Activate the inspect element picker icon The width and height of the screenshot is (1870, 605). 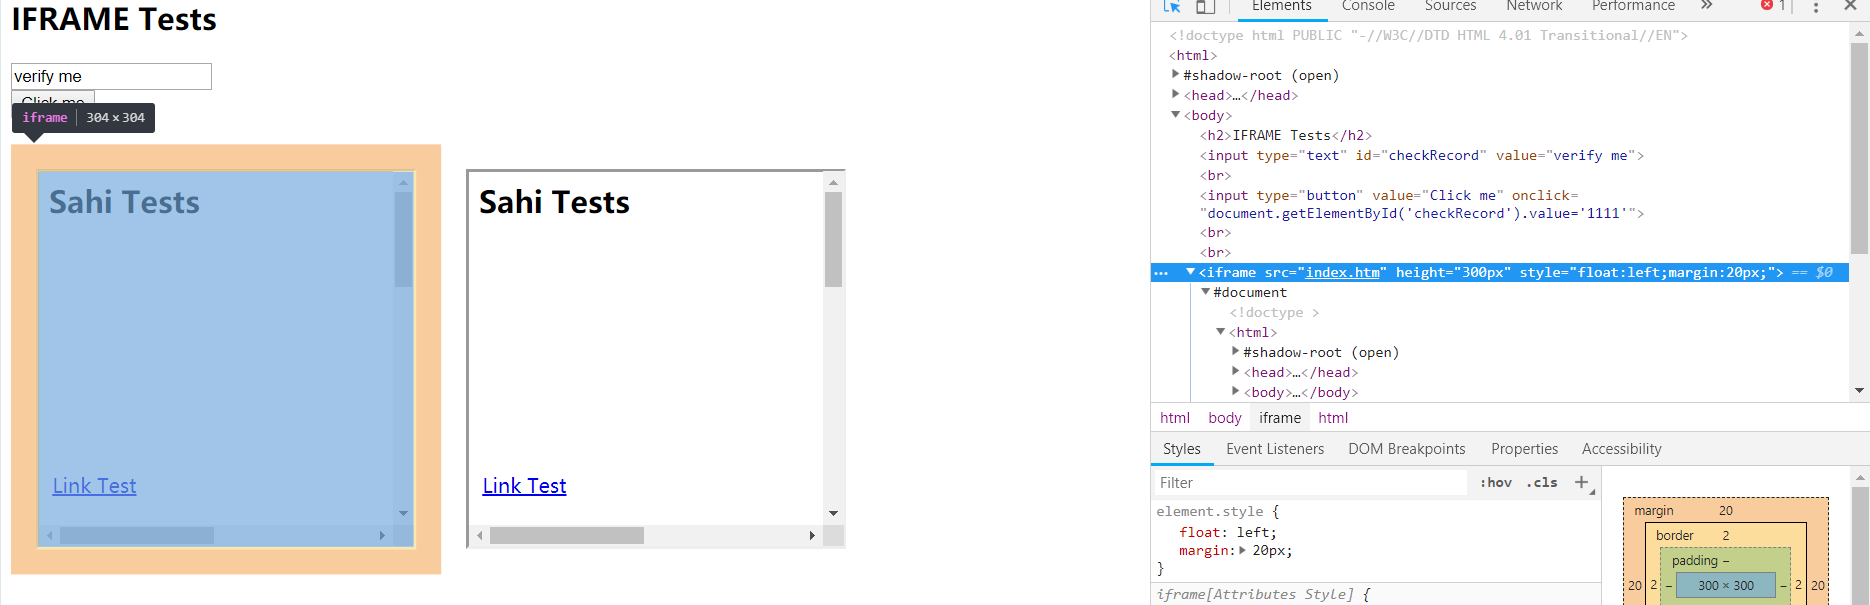[1172, 6]
